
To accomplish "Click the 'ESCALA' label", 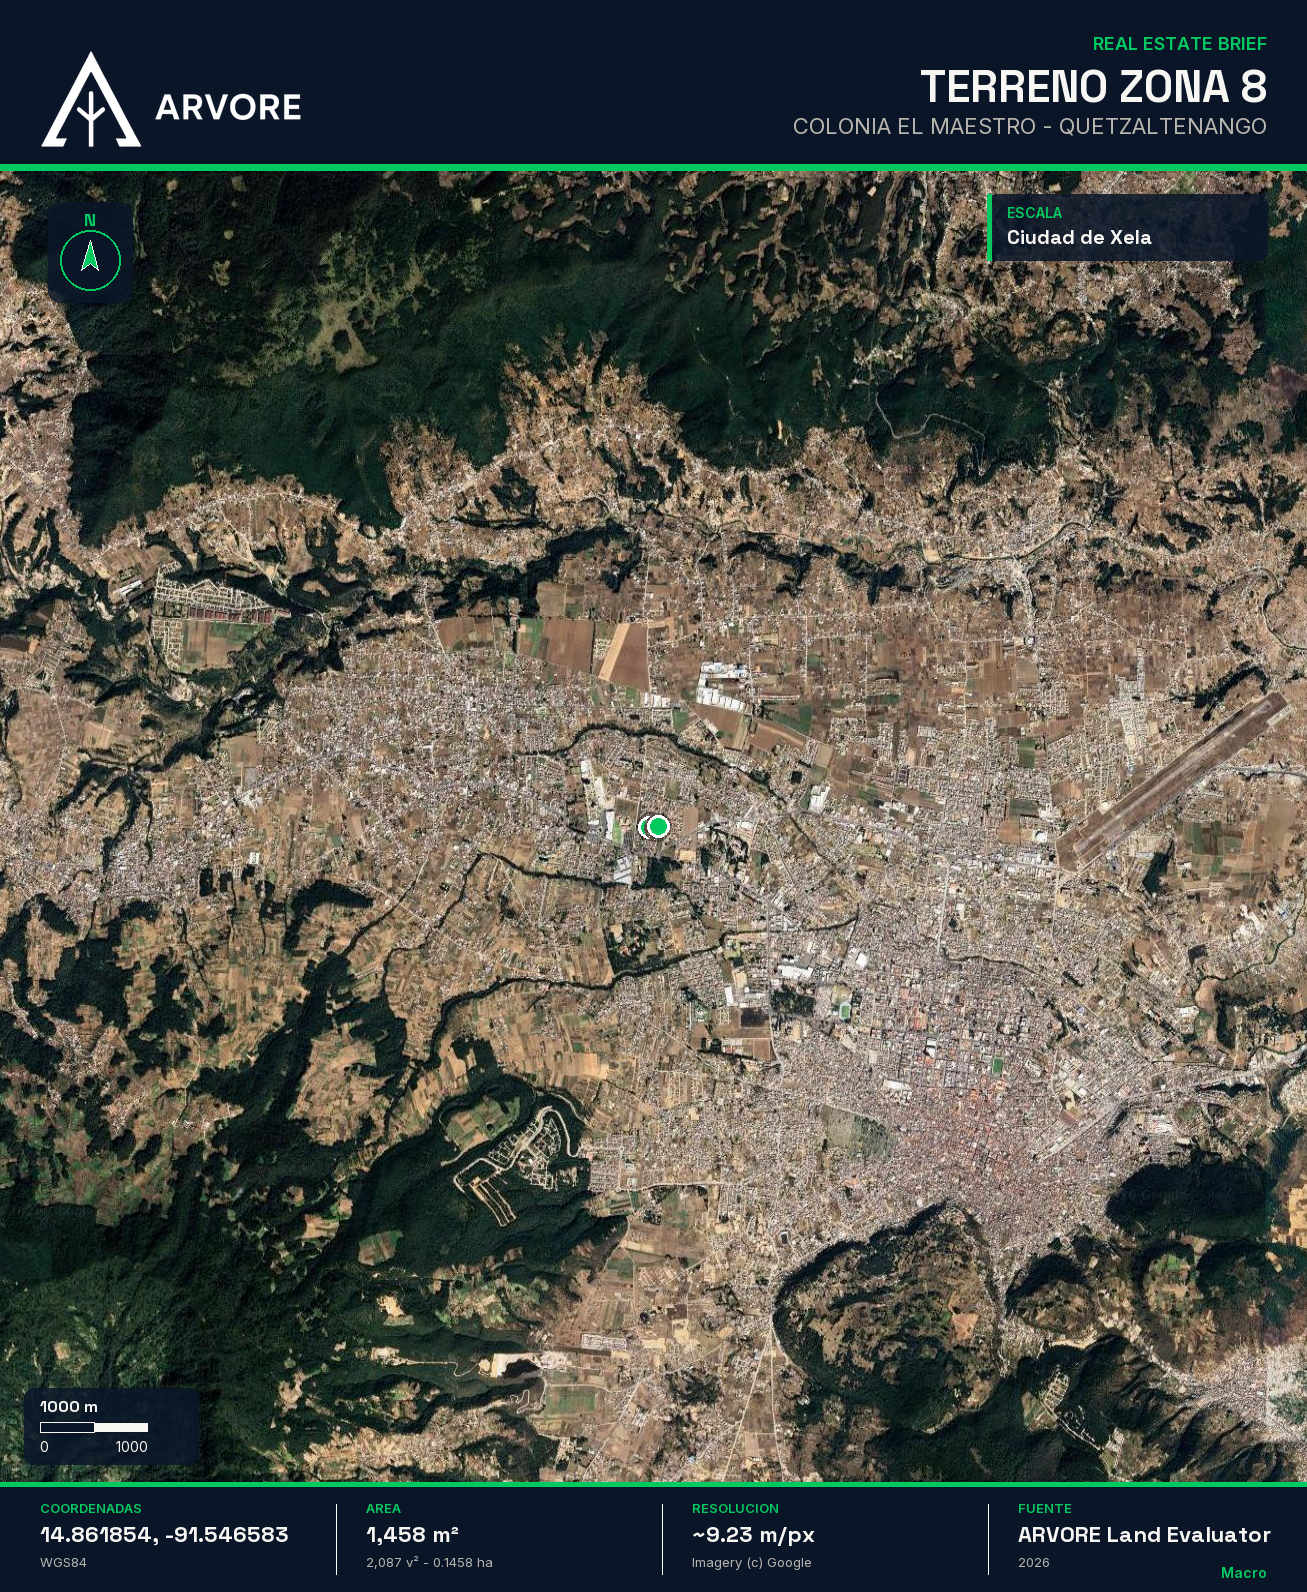I will tap(1034, 213).
